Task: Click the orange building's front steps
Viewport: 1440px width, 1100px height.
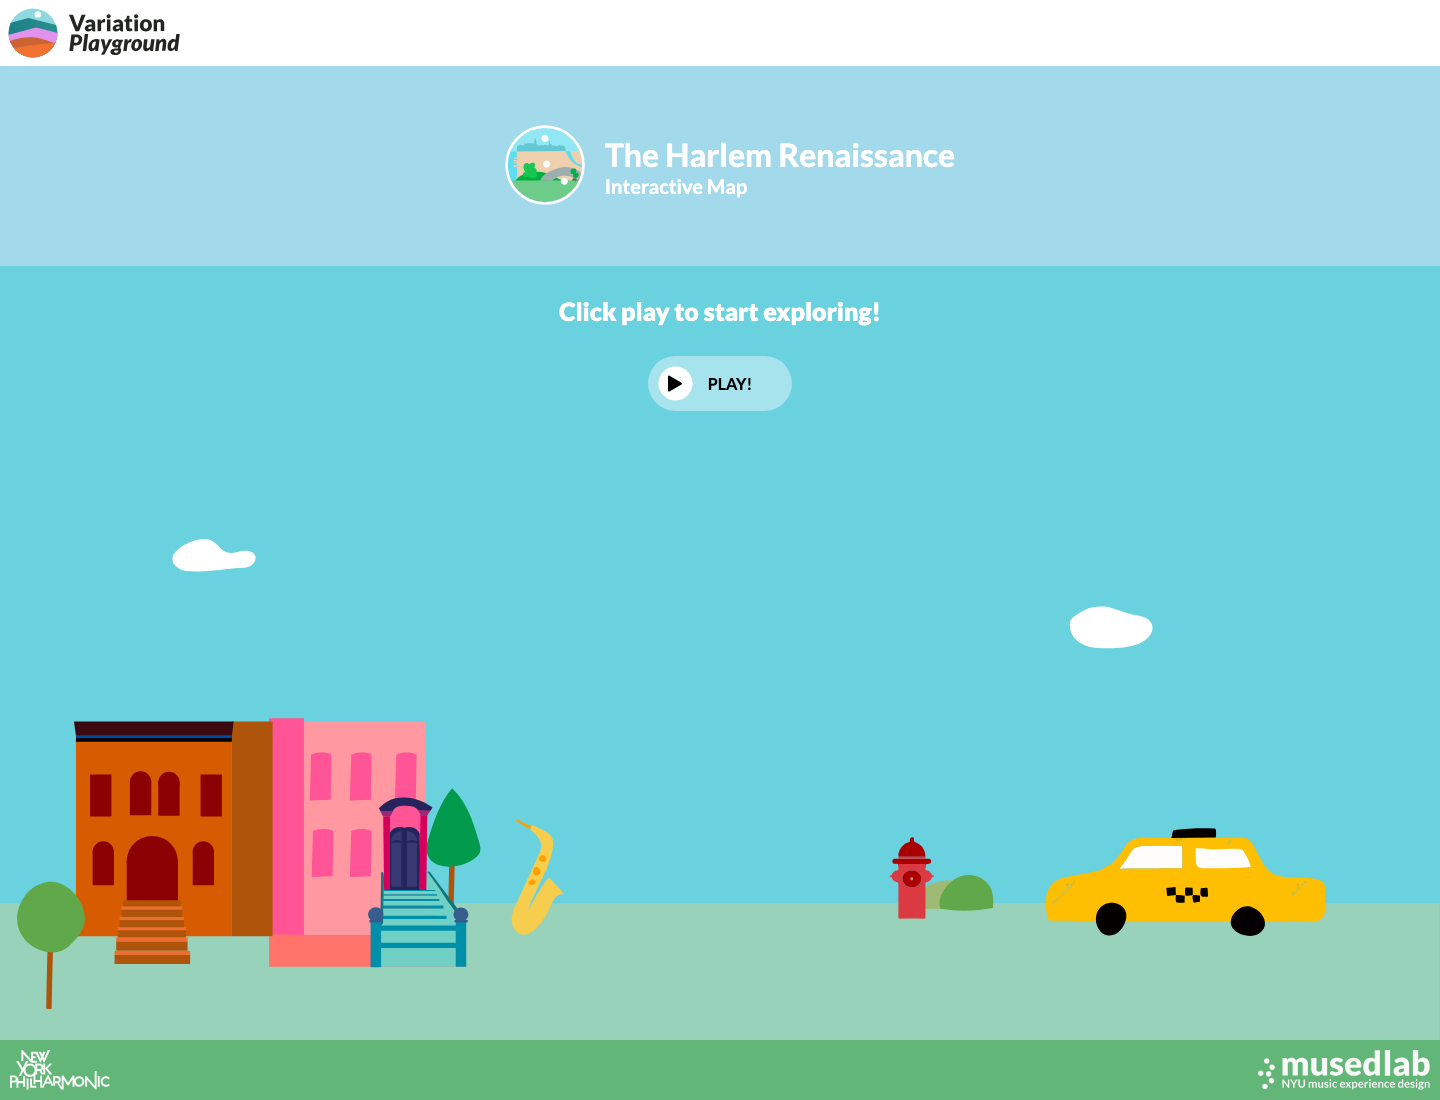Action: pos(152,932)
